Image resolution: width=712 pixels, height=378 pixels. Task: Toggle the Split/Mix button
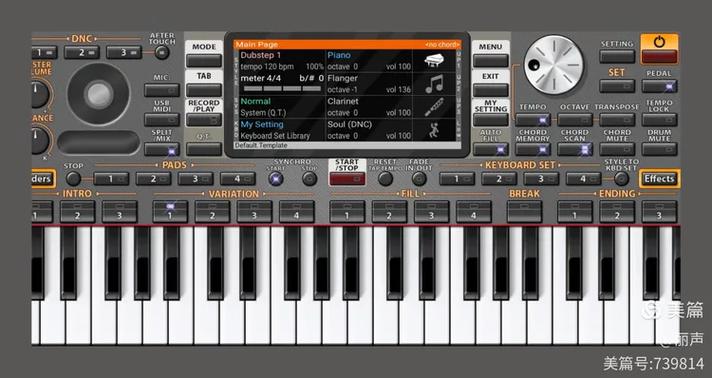pos(162,149)
